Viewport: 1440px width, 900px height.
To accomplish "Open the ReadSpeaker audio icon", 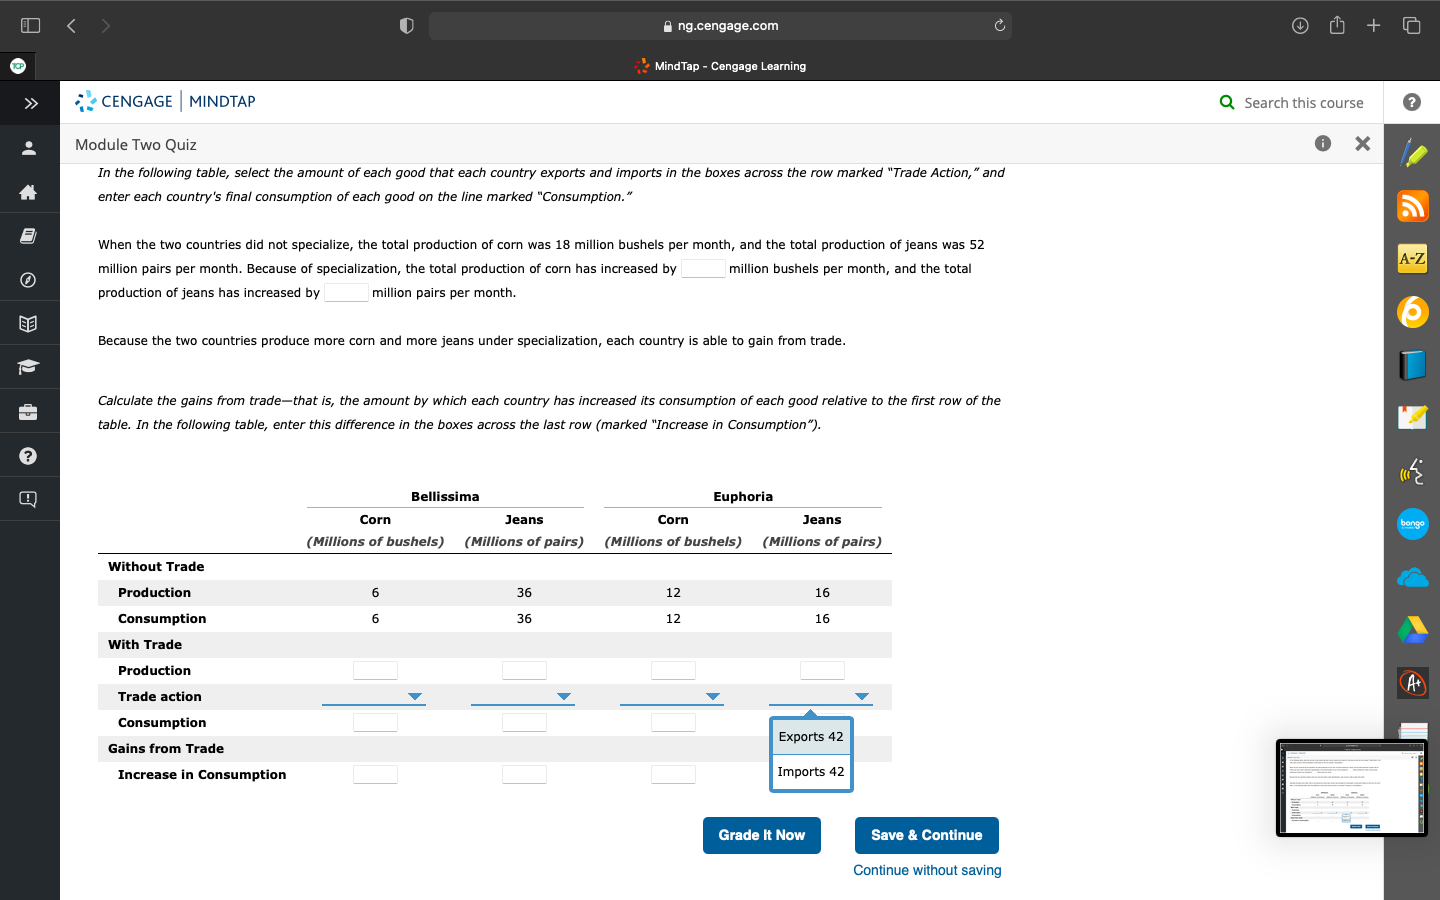I will click(1413, 471).
